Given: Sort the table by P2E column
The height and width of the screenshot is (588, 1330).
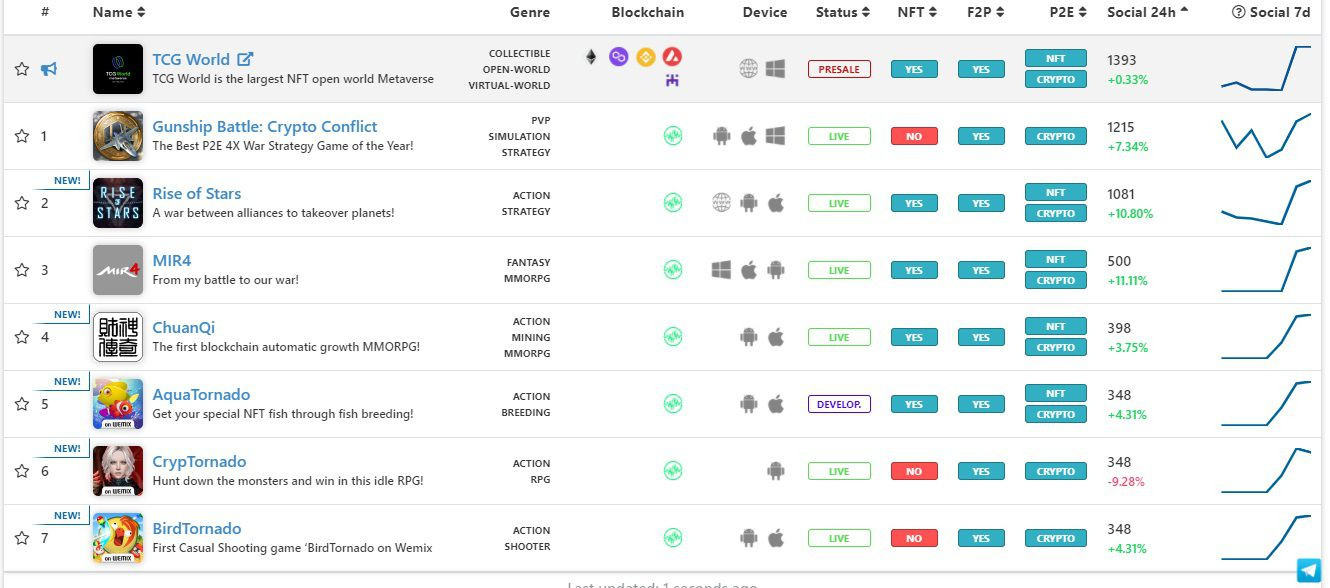Looking at the screenshot, I should 1069,12.
